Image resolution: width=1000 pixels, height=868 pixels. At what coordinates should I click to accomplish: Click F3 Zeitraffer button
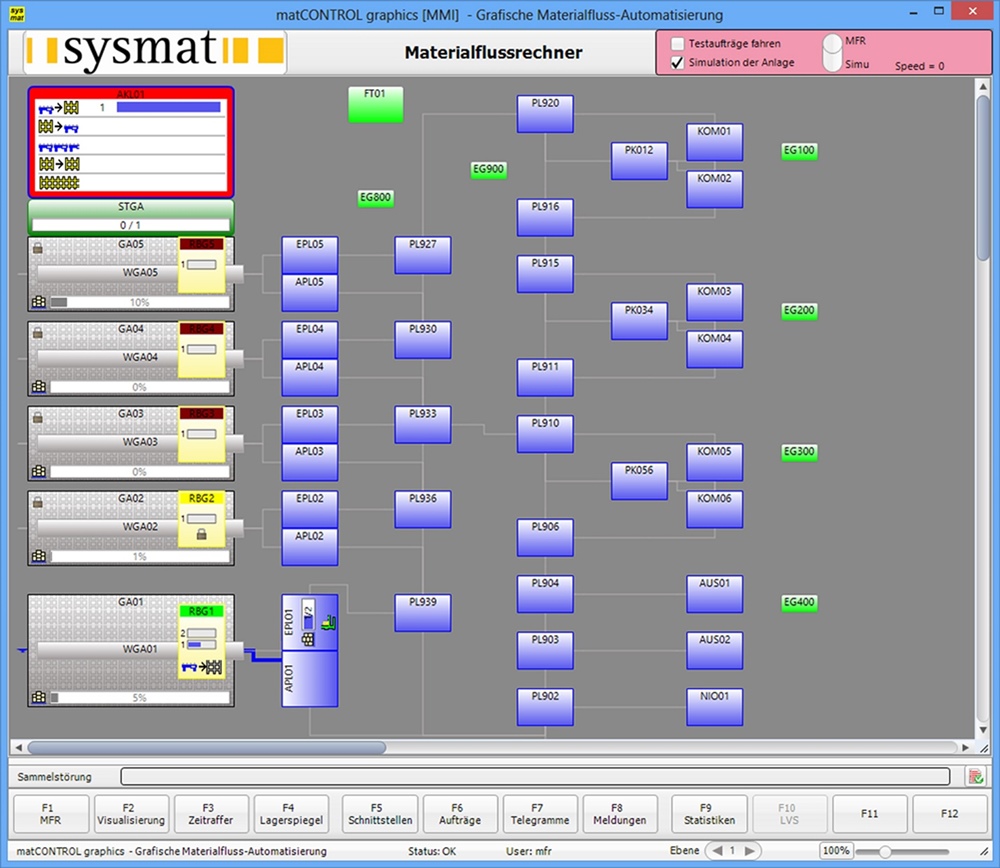point(211,814)
